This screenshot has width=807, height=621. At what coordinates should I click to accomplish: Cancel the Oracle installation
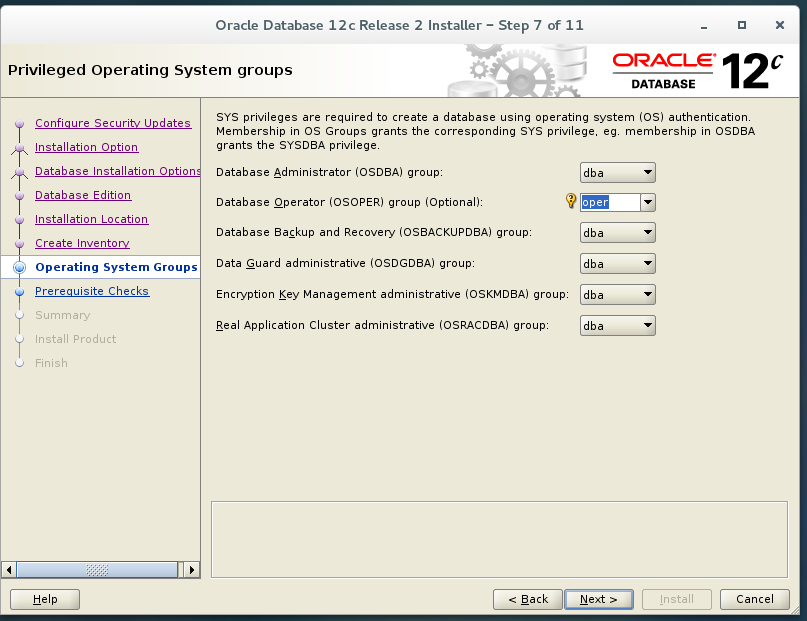coord(754,599)
